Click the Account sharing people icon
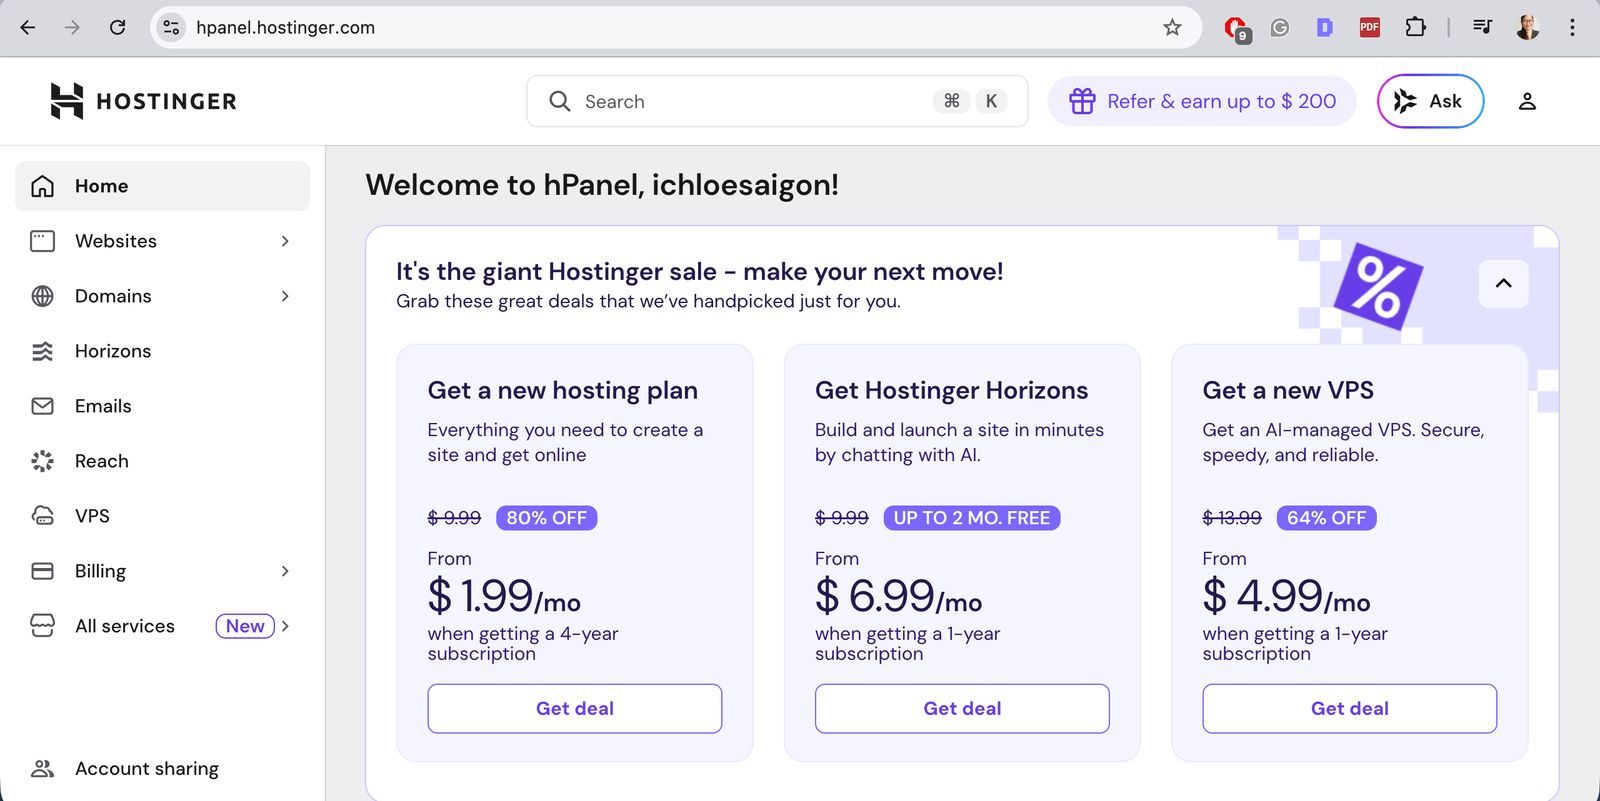The width and height of the screenshot is (1600, 801). pos(42,768)
